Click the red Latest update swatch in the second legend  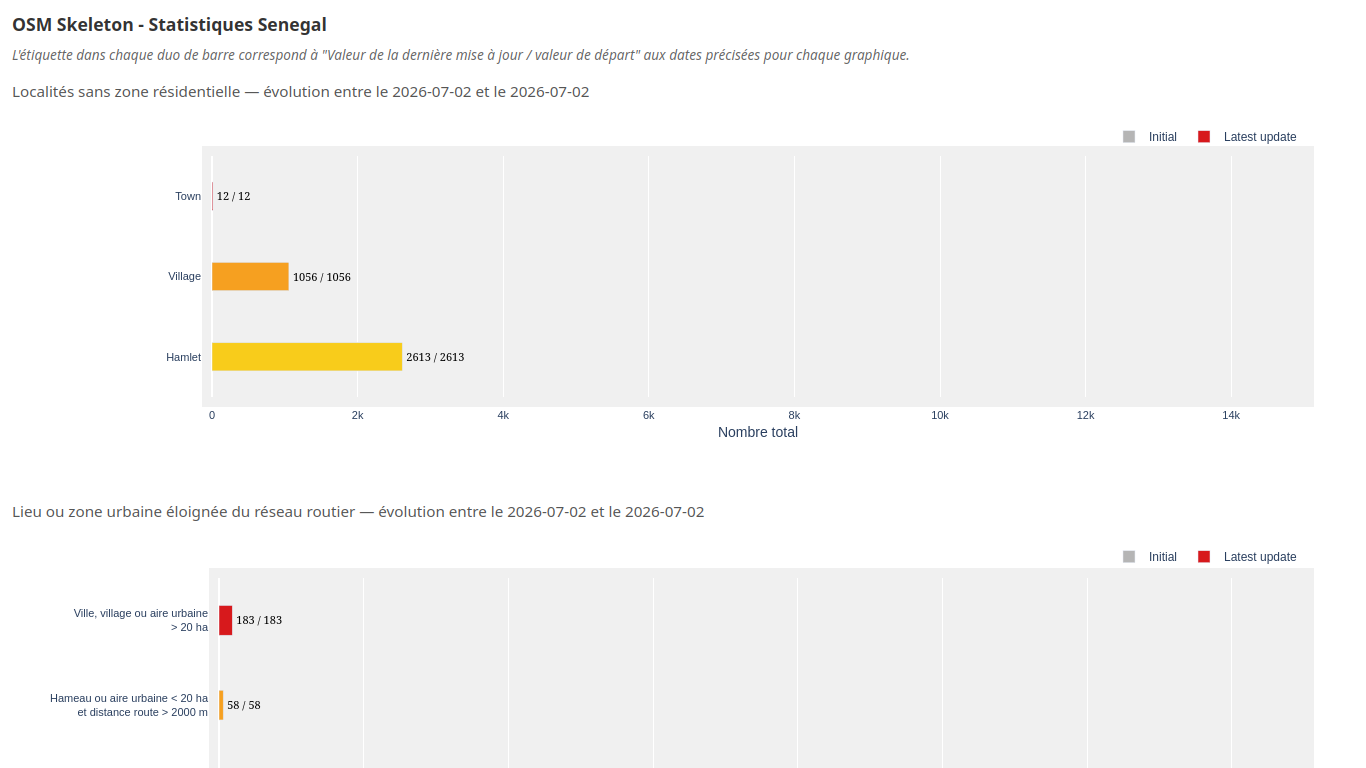(1204, 557)
